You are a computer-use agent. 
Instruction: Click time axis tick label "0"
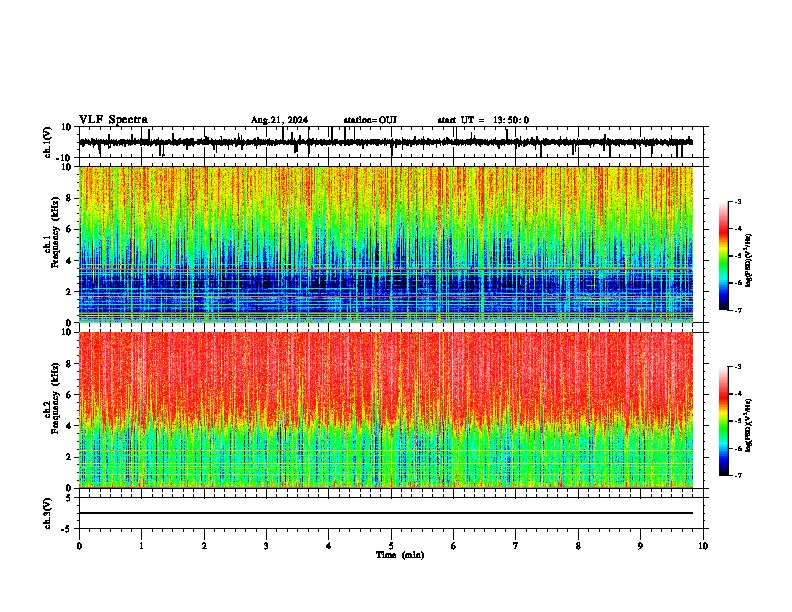click(x=79, y=546)
